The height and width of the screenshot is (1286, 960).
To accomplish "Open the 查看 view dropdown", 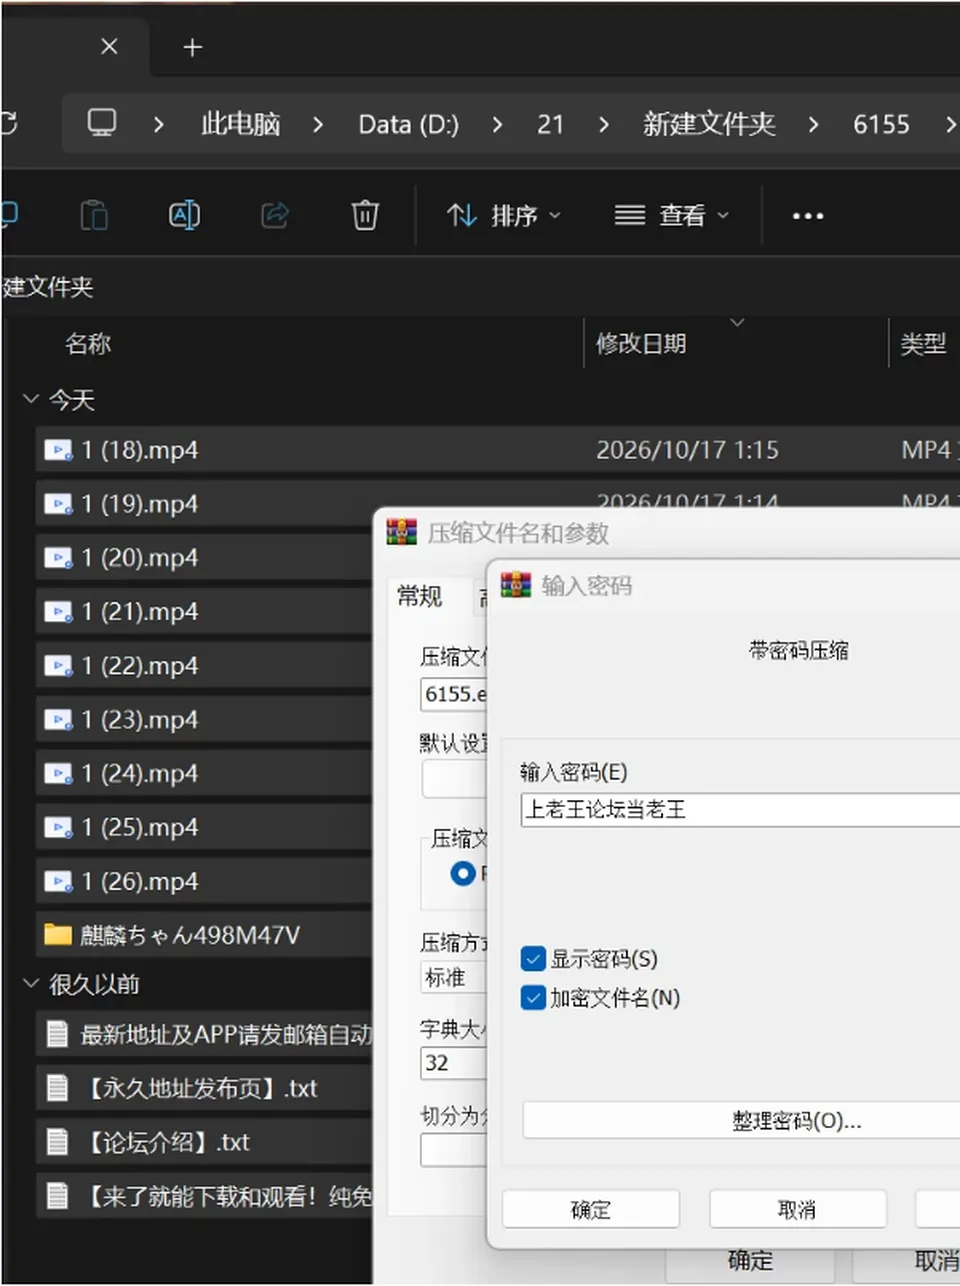I will coord(671,215).
